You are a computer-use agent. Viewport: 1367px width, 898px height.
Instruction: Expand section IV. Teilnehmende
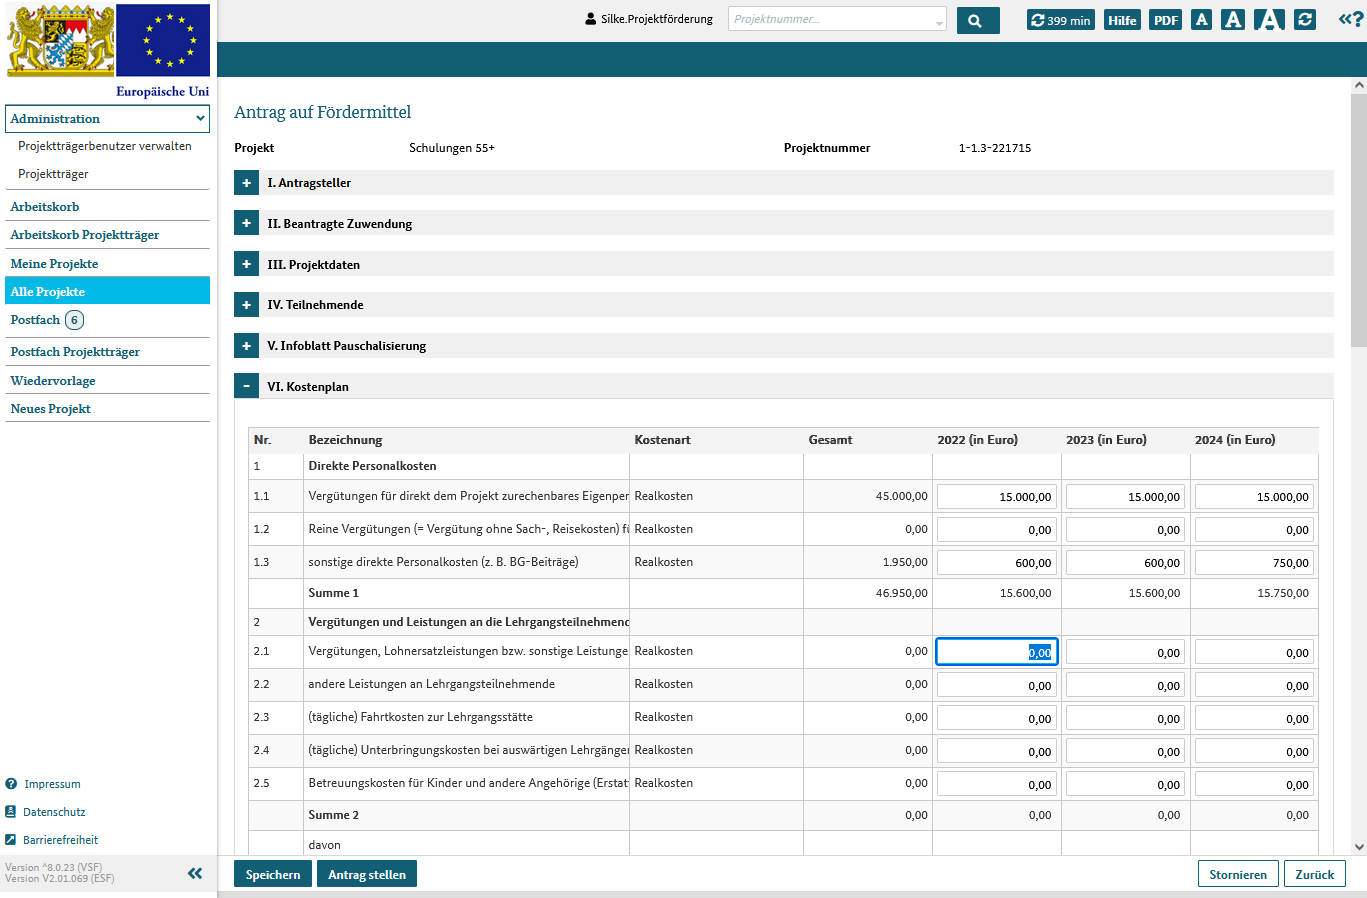coord(246,305)
